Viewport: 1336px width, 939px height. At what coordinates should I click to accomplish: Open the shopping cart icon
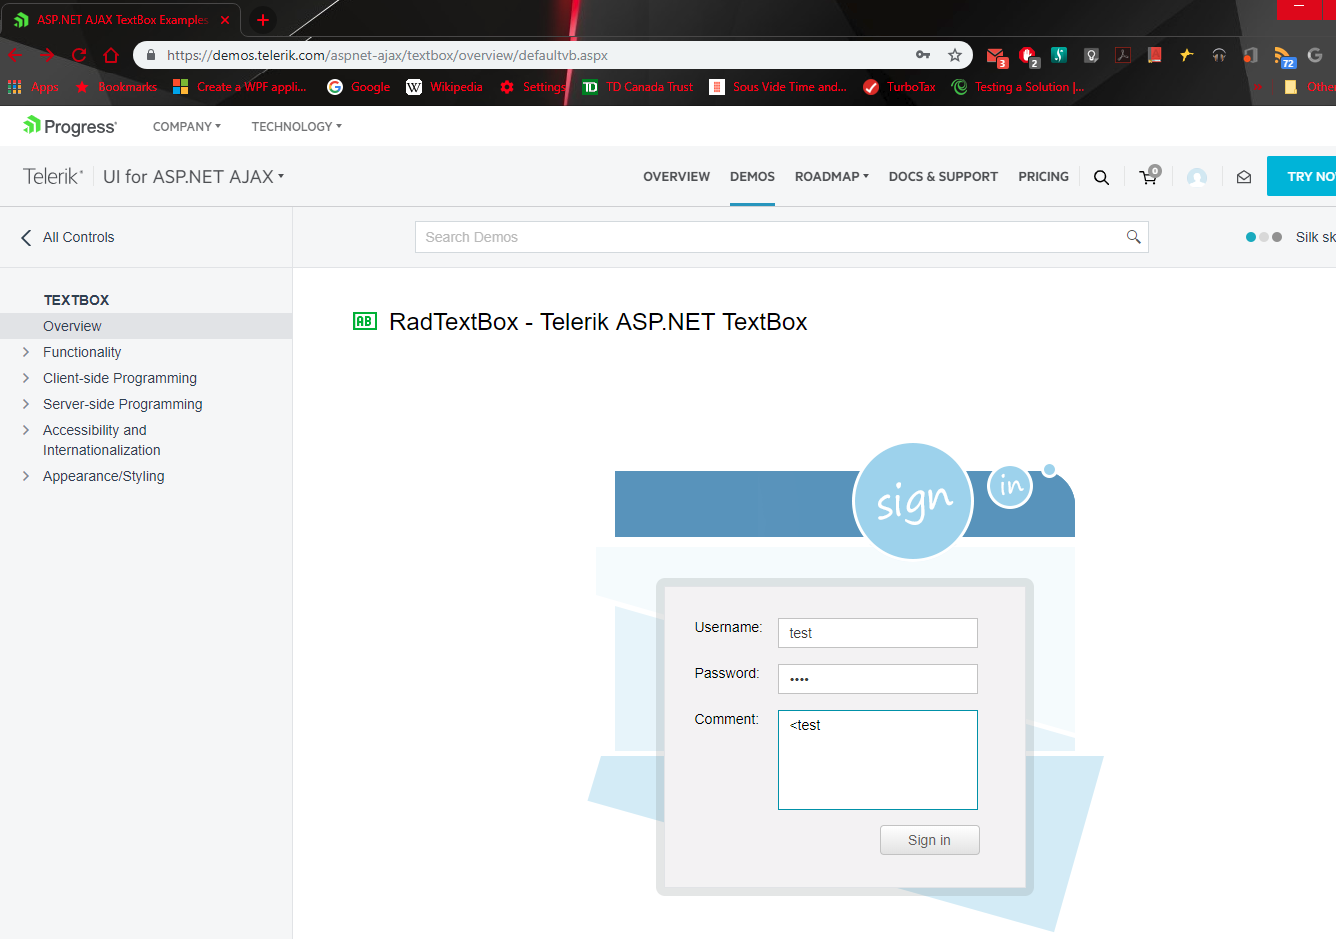(x=1149, y=176)
